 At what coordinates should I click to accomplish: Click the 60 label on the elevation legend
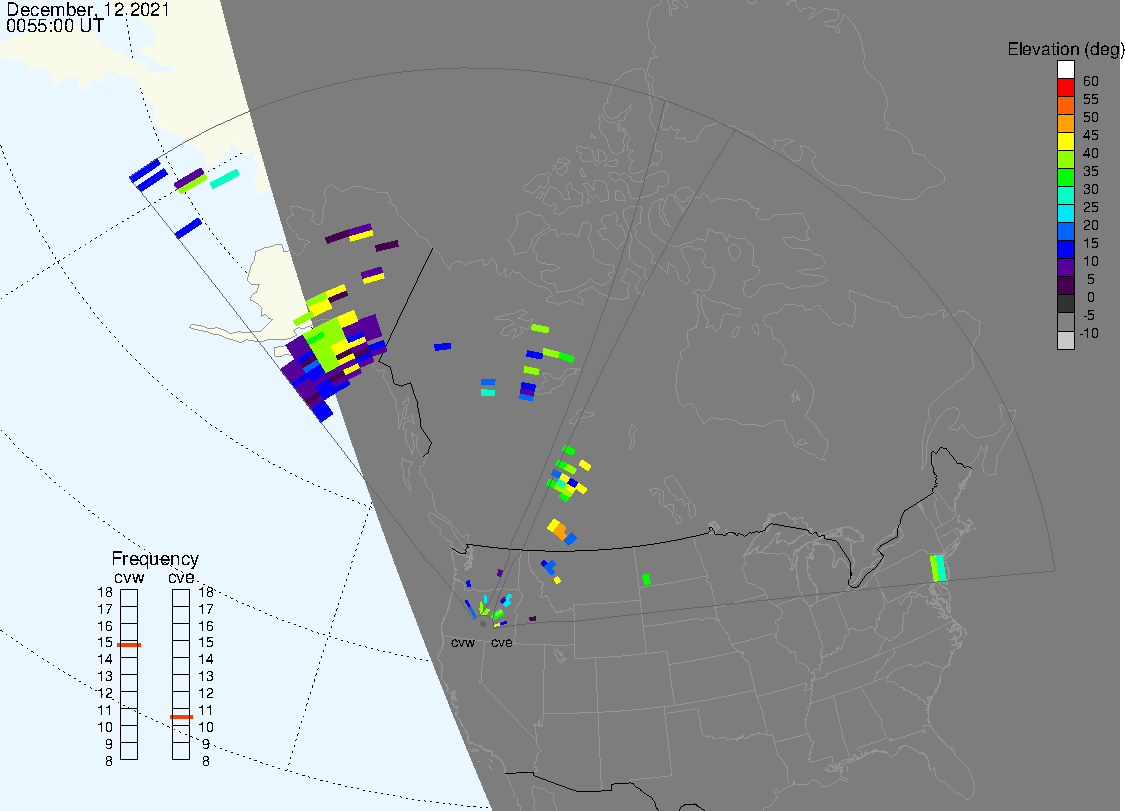[1091, 81]
